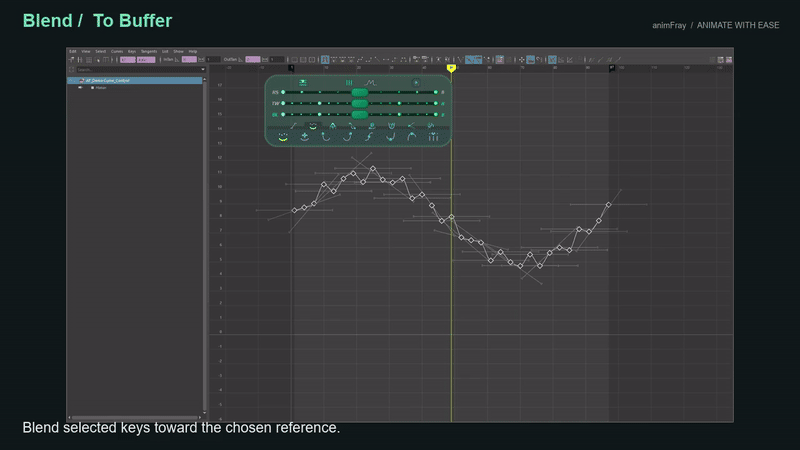Click the outliner vertical scrollbar
The height and width of the screenshot is (450, 800).
(205, 245)
